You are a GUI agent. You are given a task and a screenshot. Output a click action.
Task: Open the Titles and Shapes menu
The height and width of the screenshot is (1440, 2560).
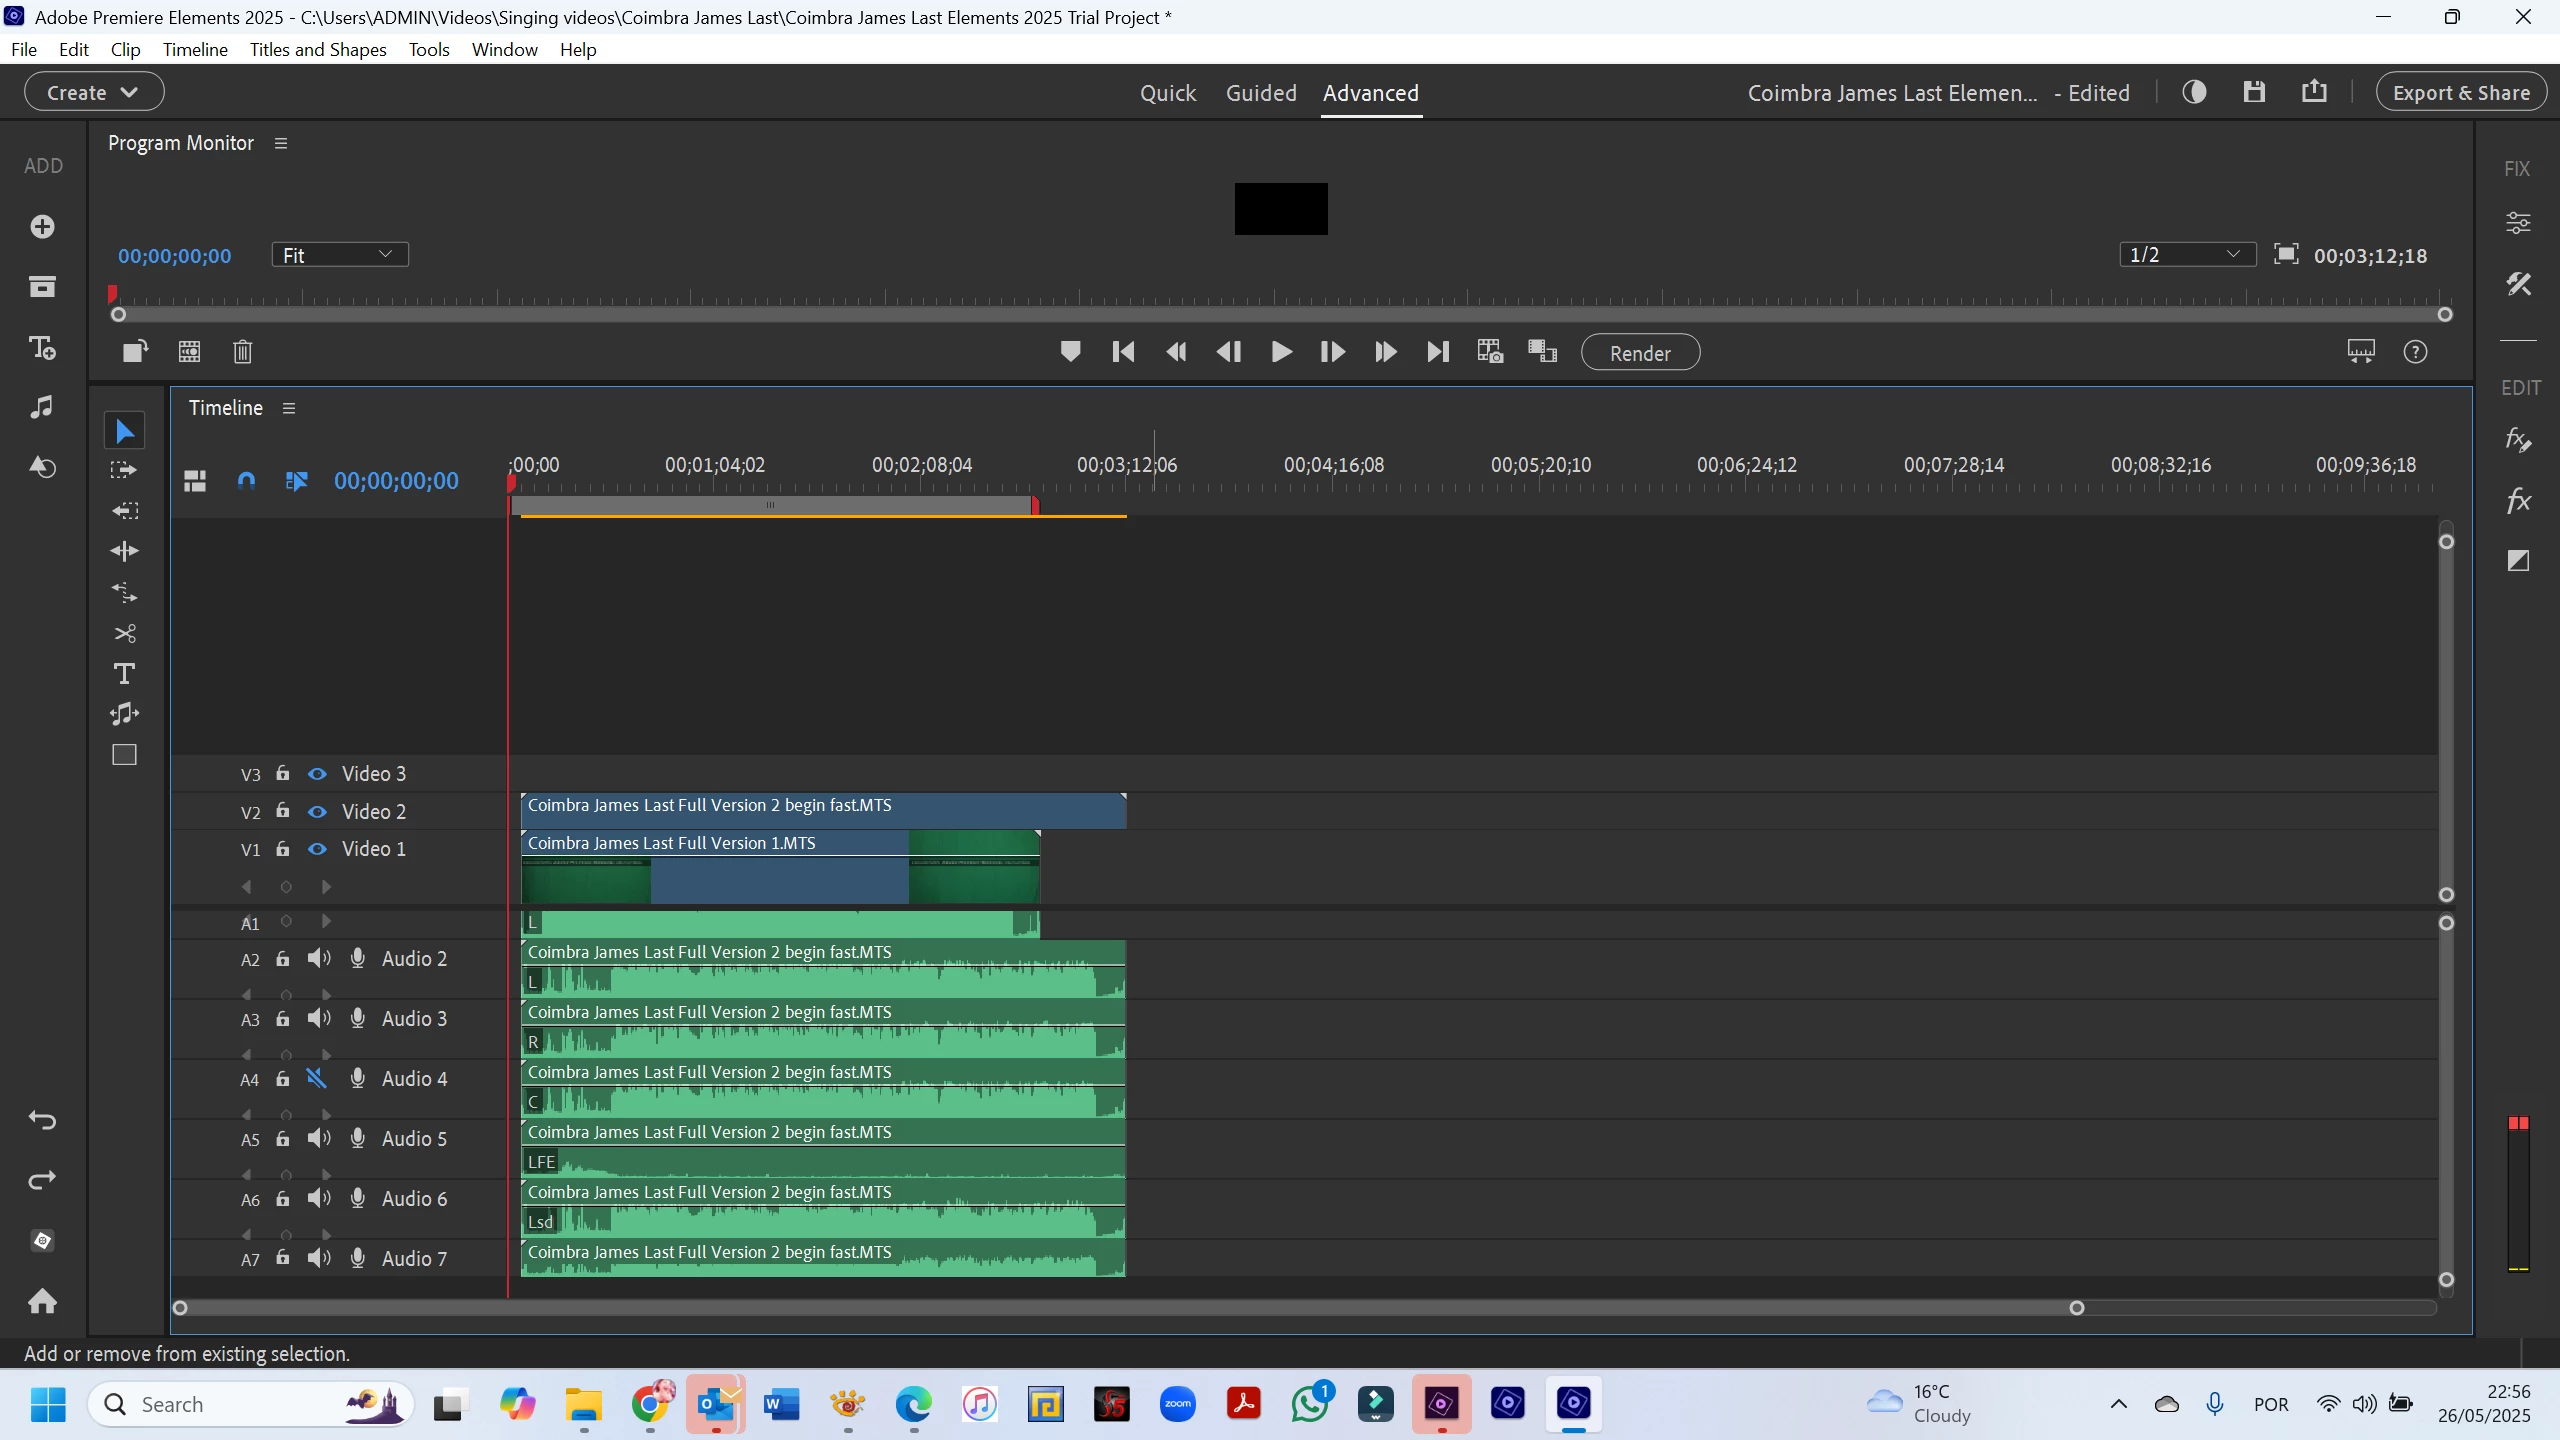[318, 49]
